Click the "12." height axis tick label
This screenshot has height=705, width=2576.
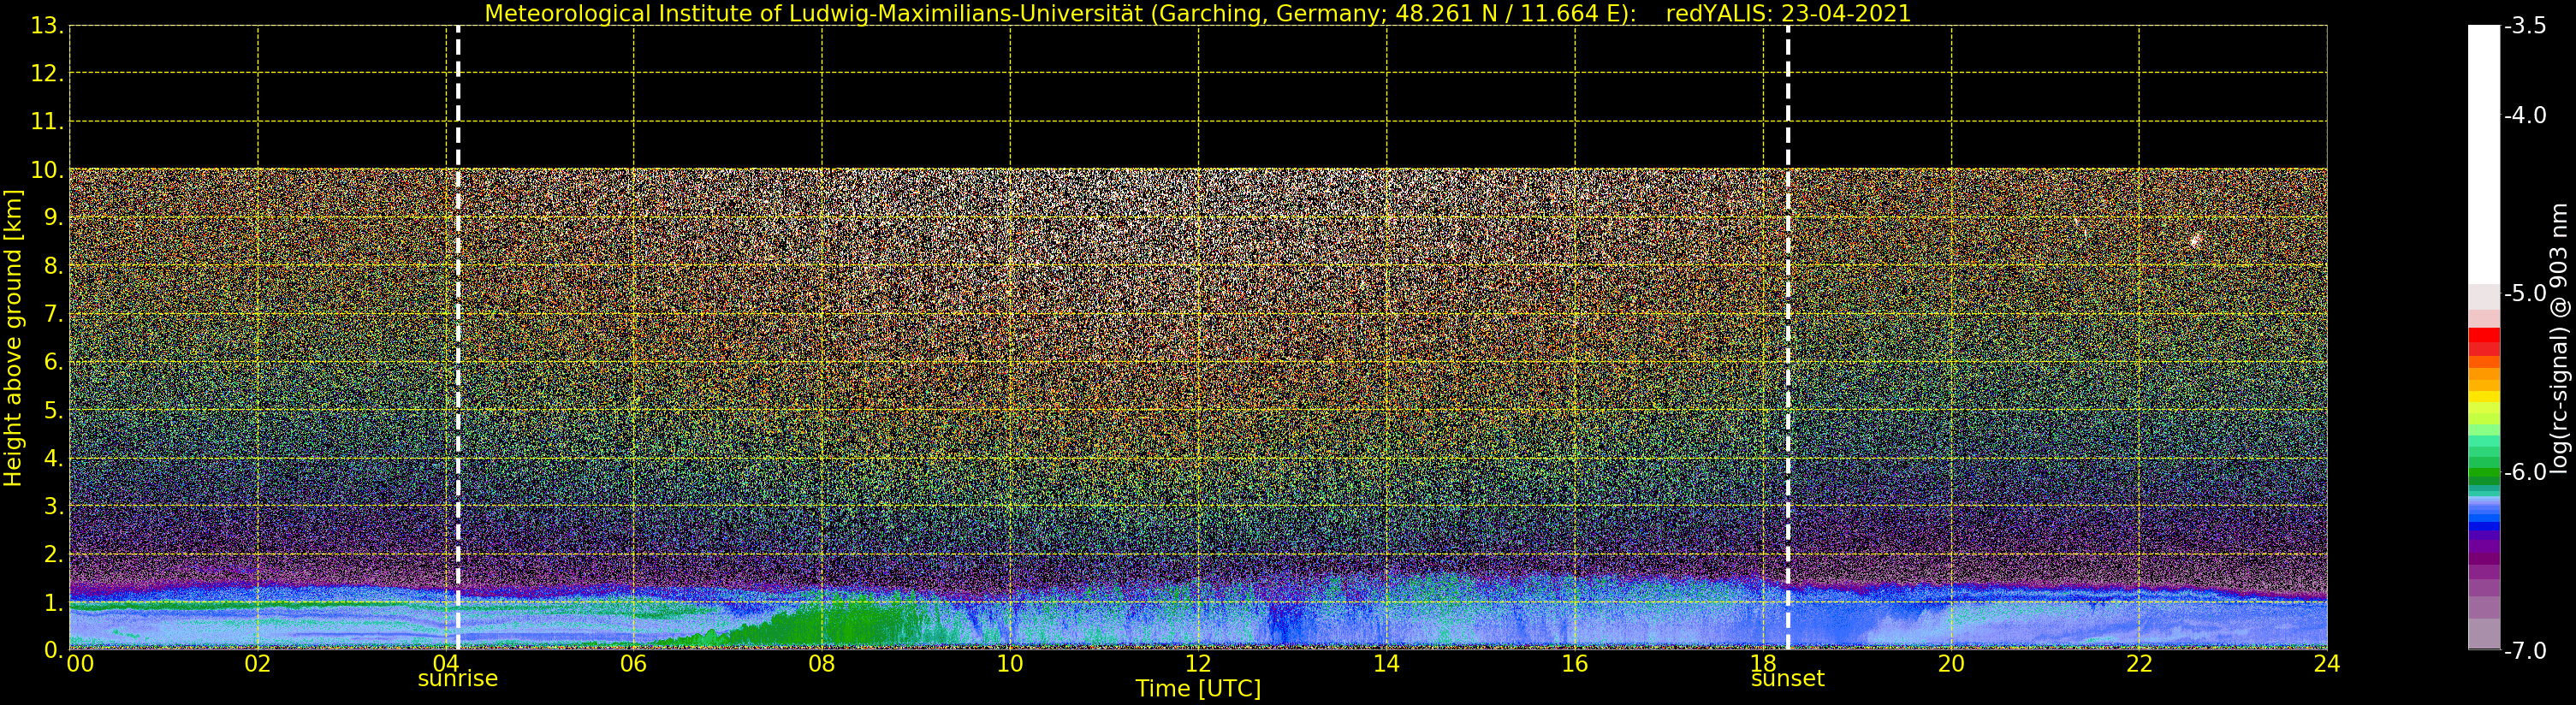pos(47,74)
